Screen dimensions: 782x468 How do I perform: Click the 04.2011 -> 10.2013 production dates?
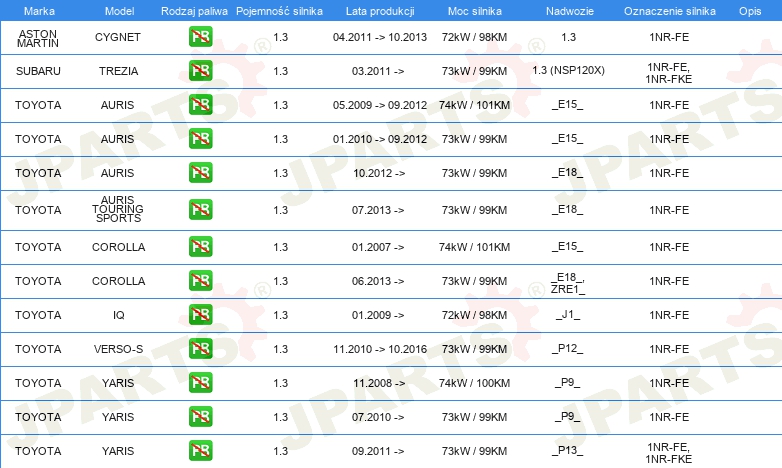click(x=380, y=37)
